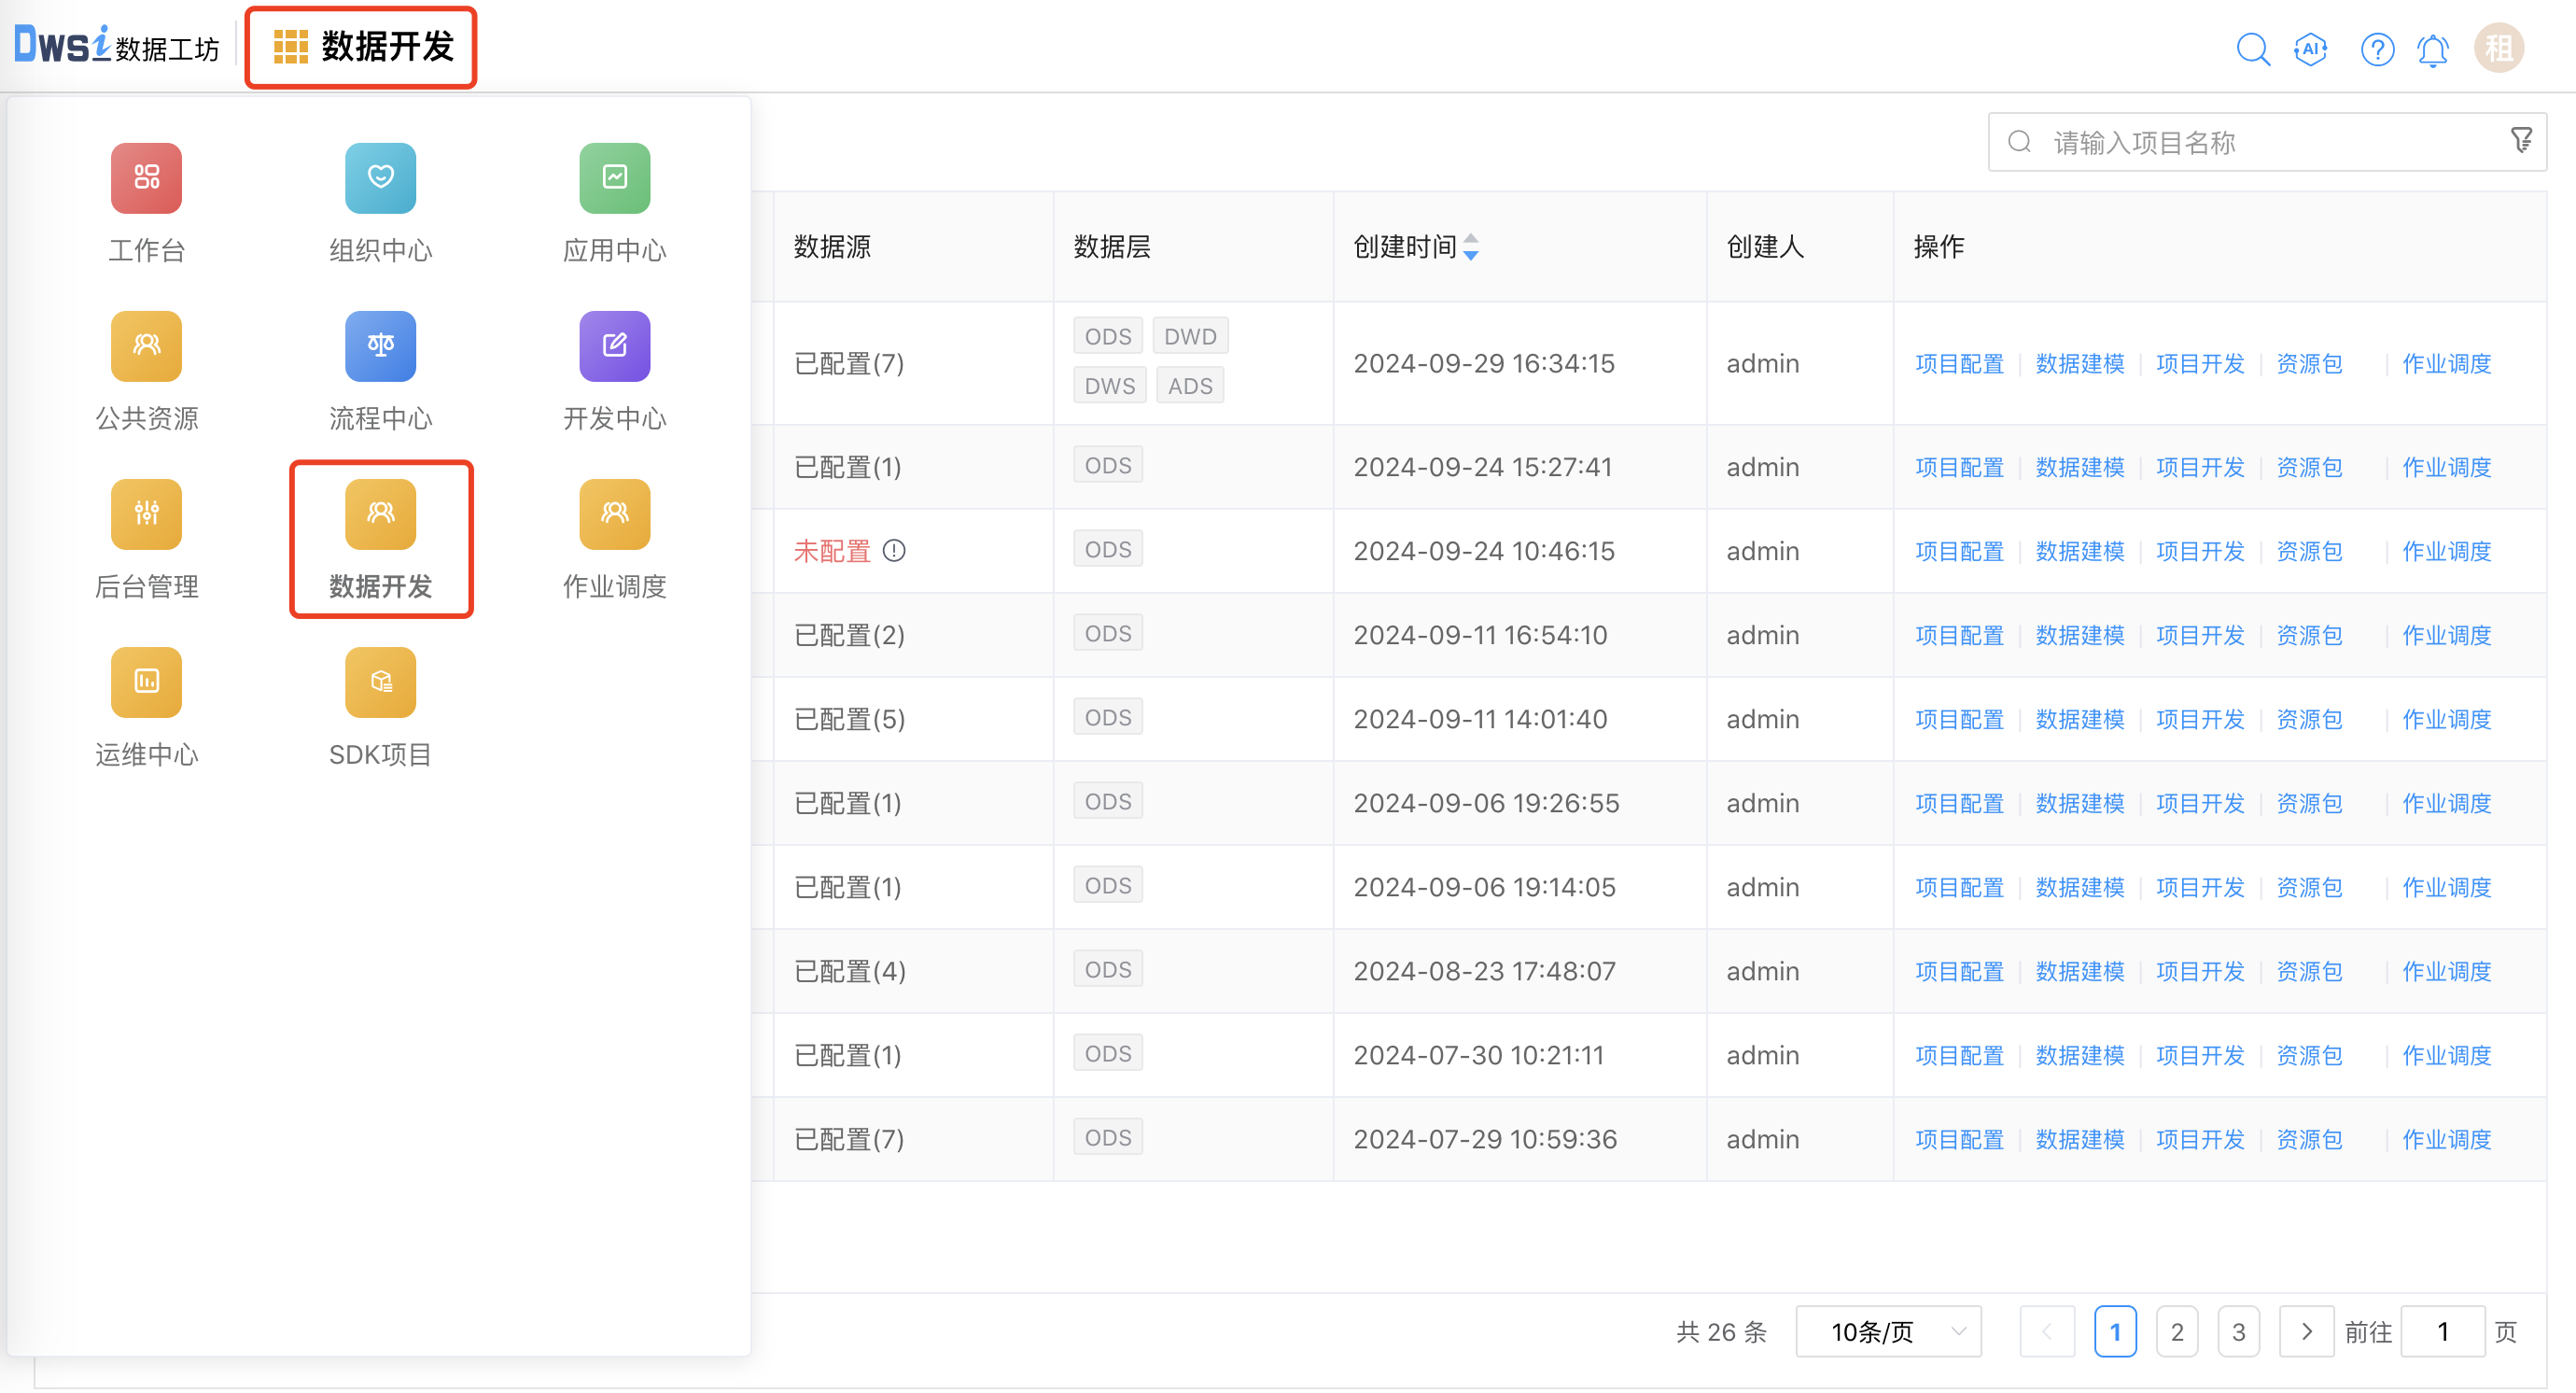The width and height of the screenshot is (2576, 1393).
Task: Open the 开发中心 development center icon
Action: point(614,346)
